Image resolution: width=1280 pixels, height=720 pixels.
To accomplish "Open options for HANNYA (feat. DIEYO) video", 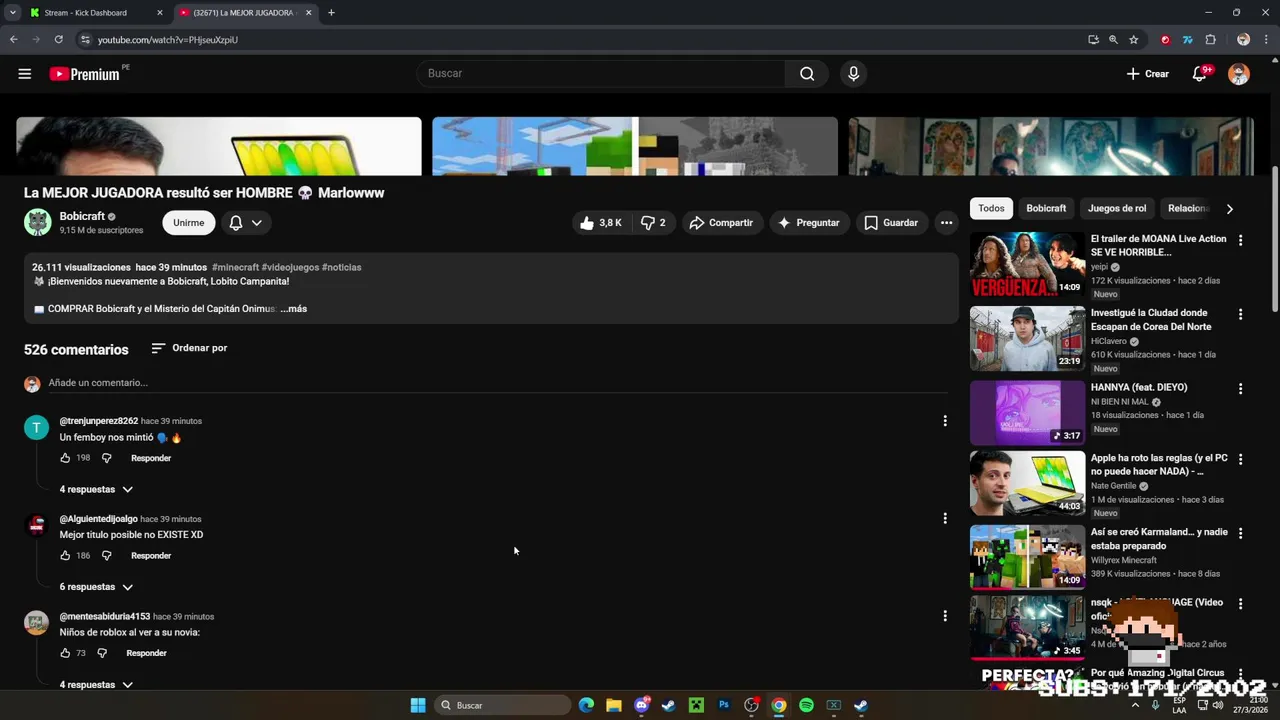I will click(1240, 388).
